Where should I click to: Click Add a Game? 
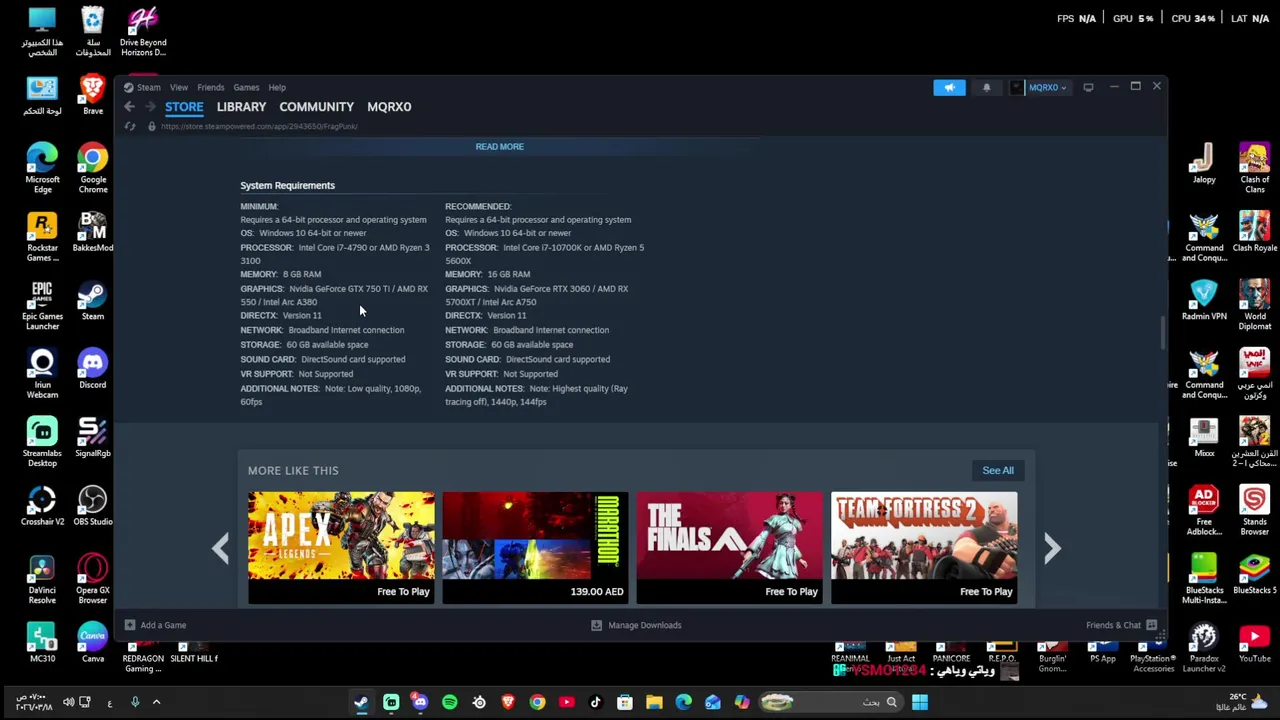coord(155,625)
